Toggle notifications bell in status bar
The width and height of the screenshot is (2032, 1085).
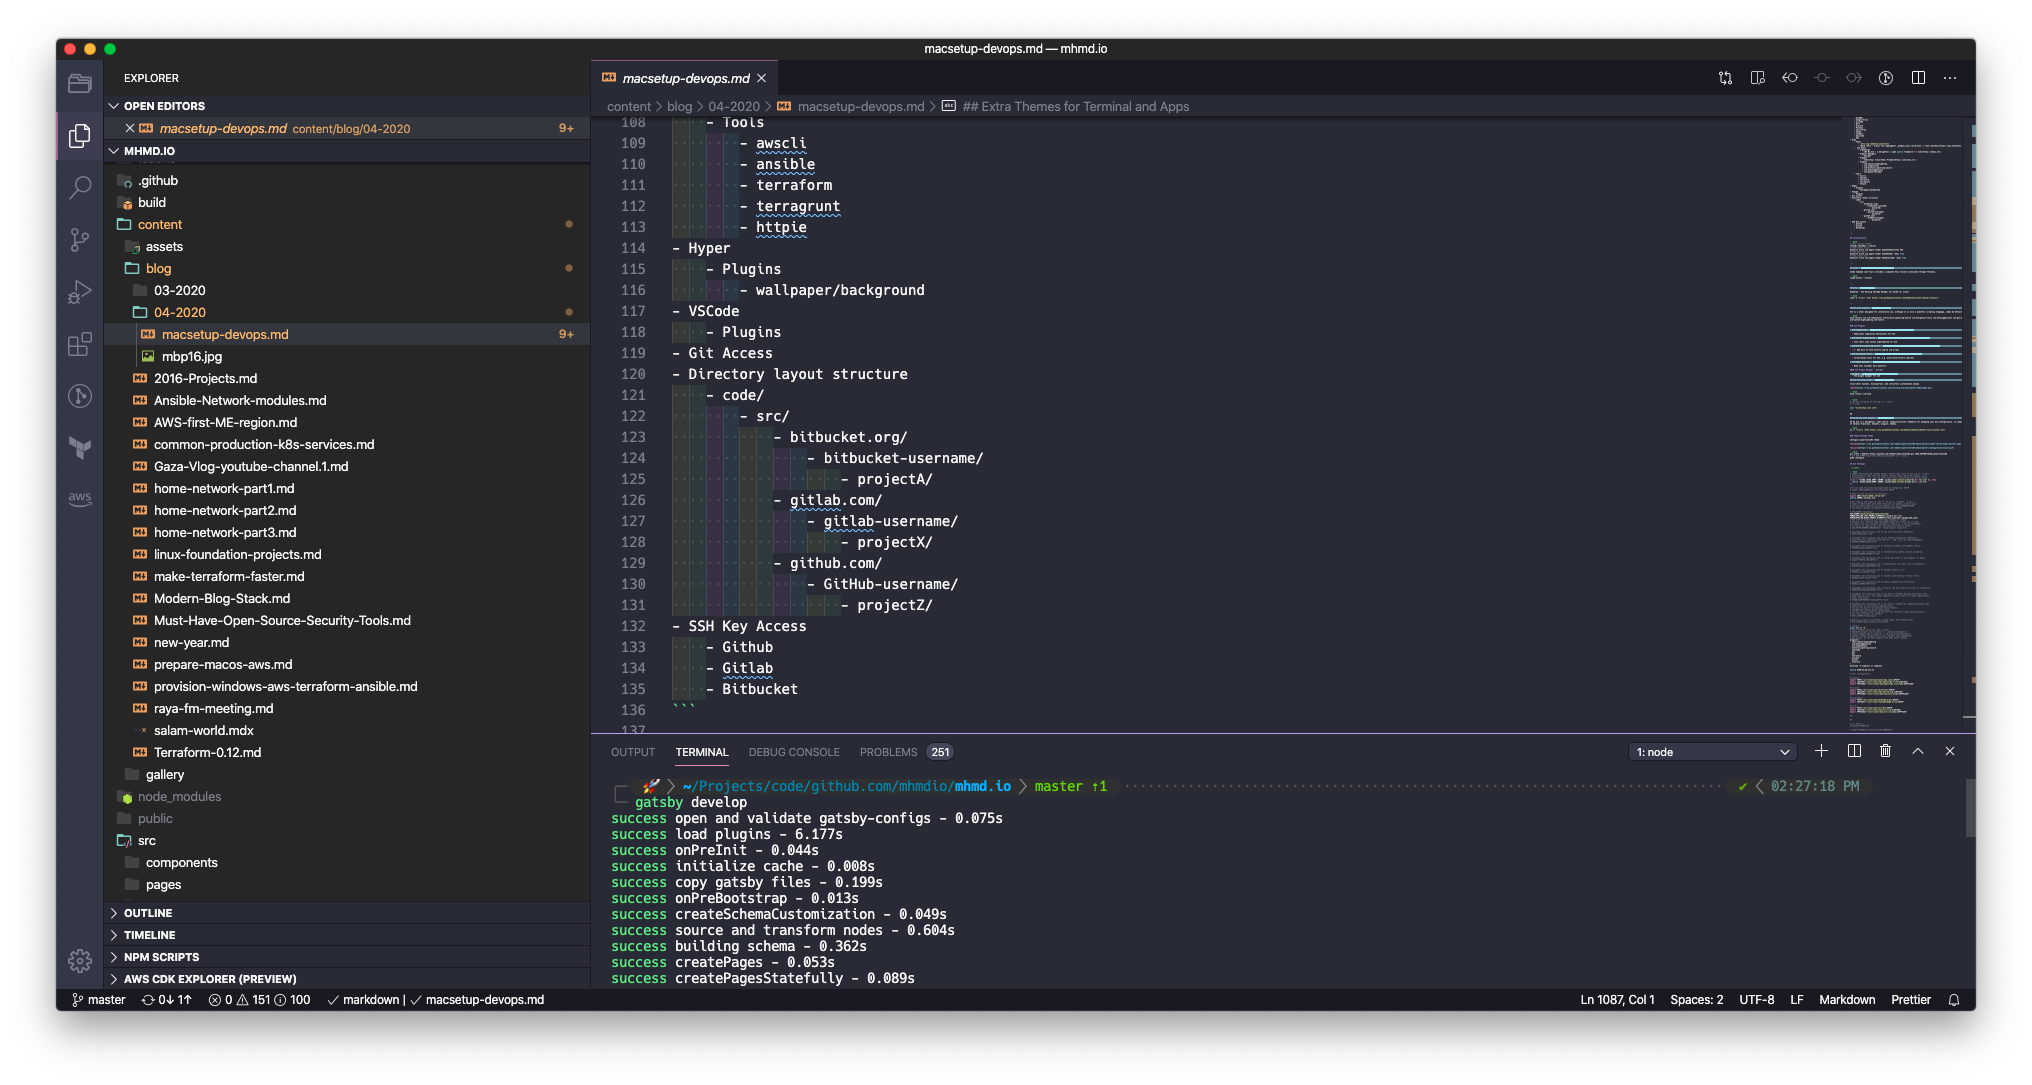point(1953,1000)
